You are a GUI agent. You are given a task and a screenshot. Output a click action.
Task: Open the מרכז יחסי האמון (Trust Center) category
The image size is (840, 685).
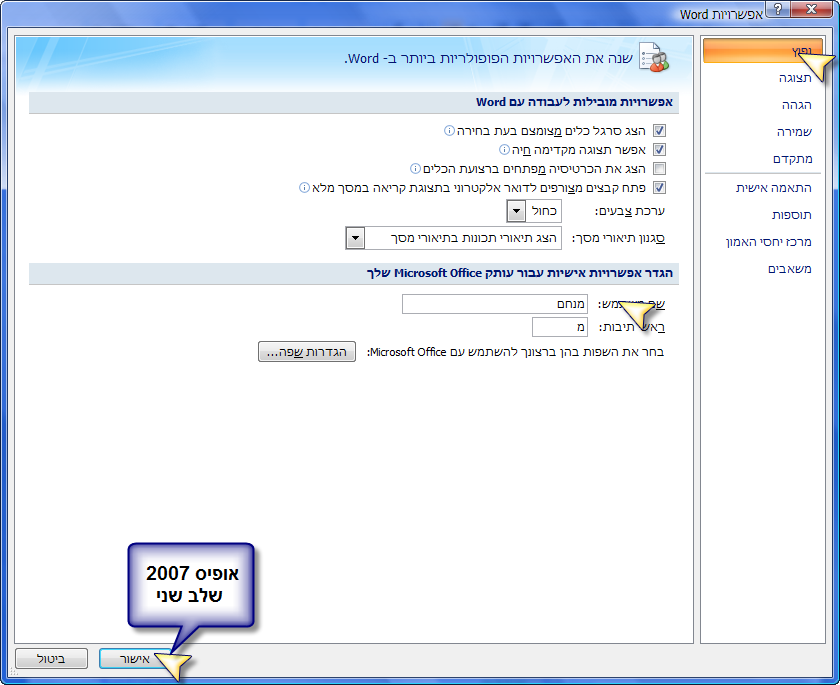(x=769, y=242)
